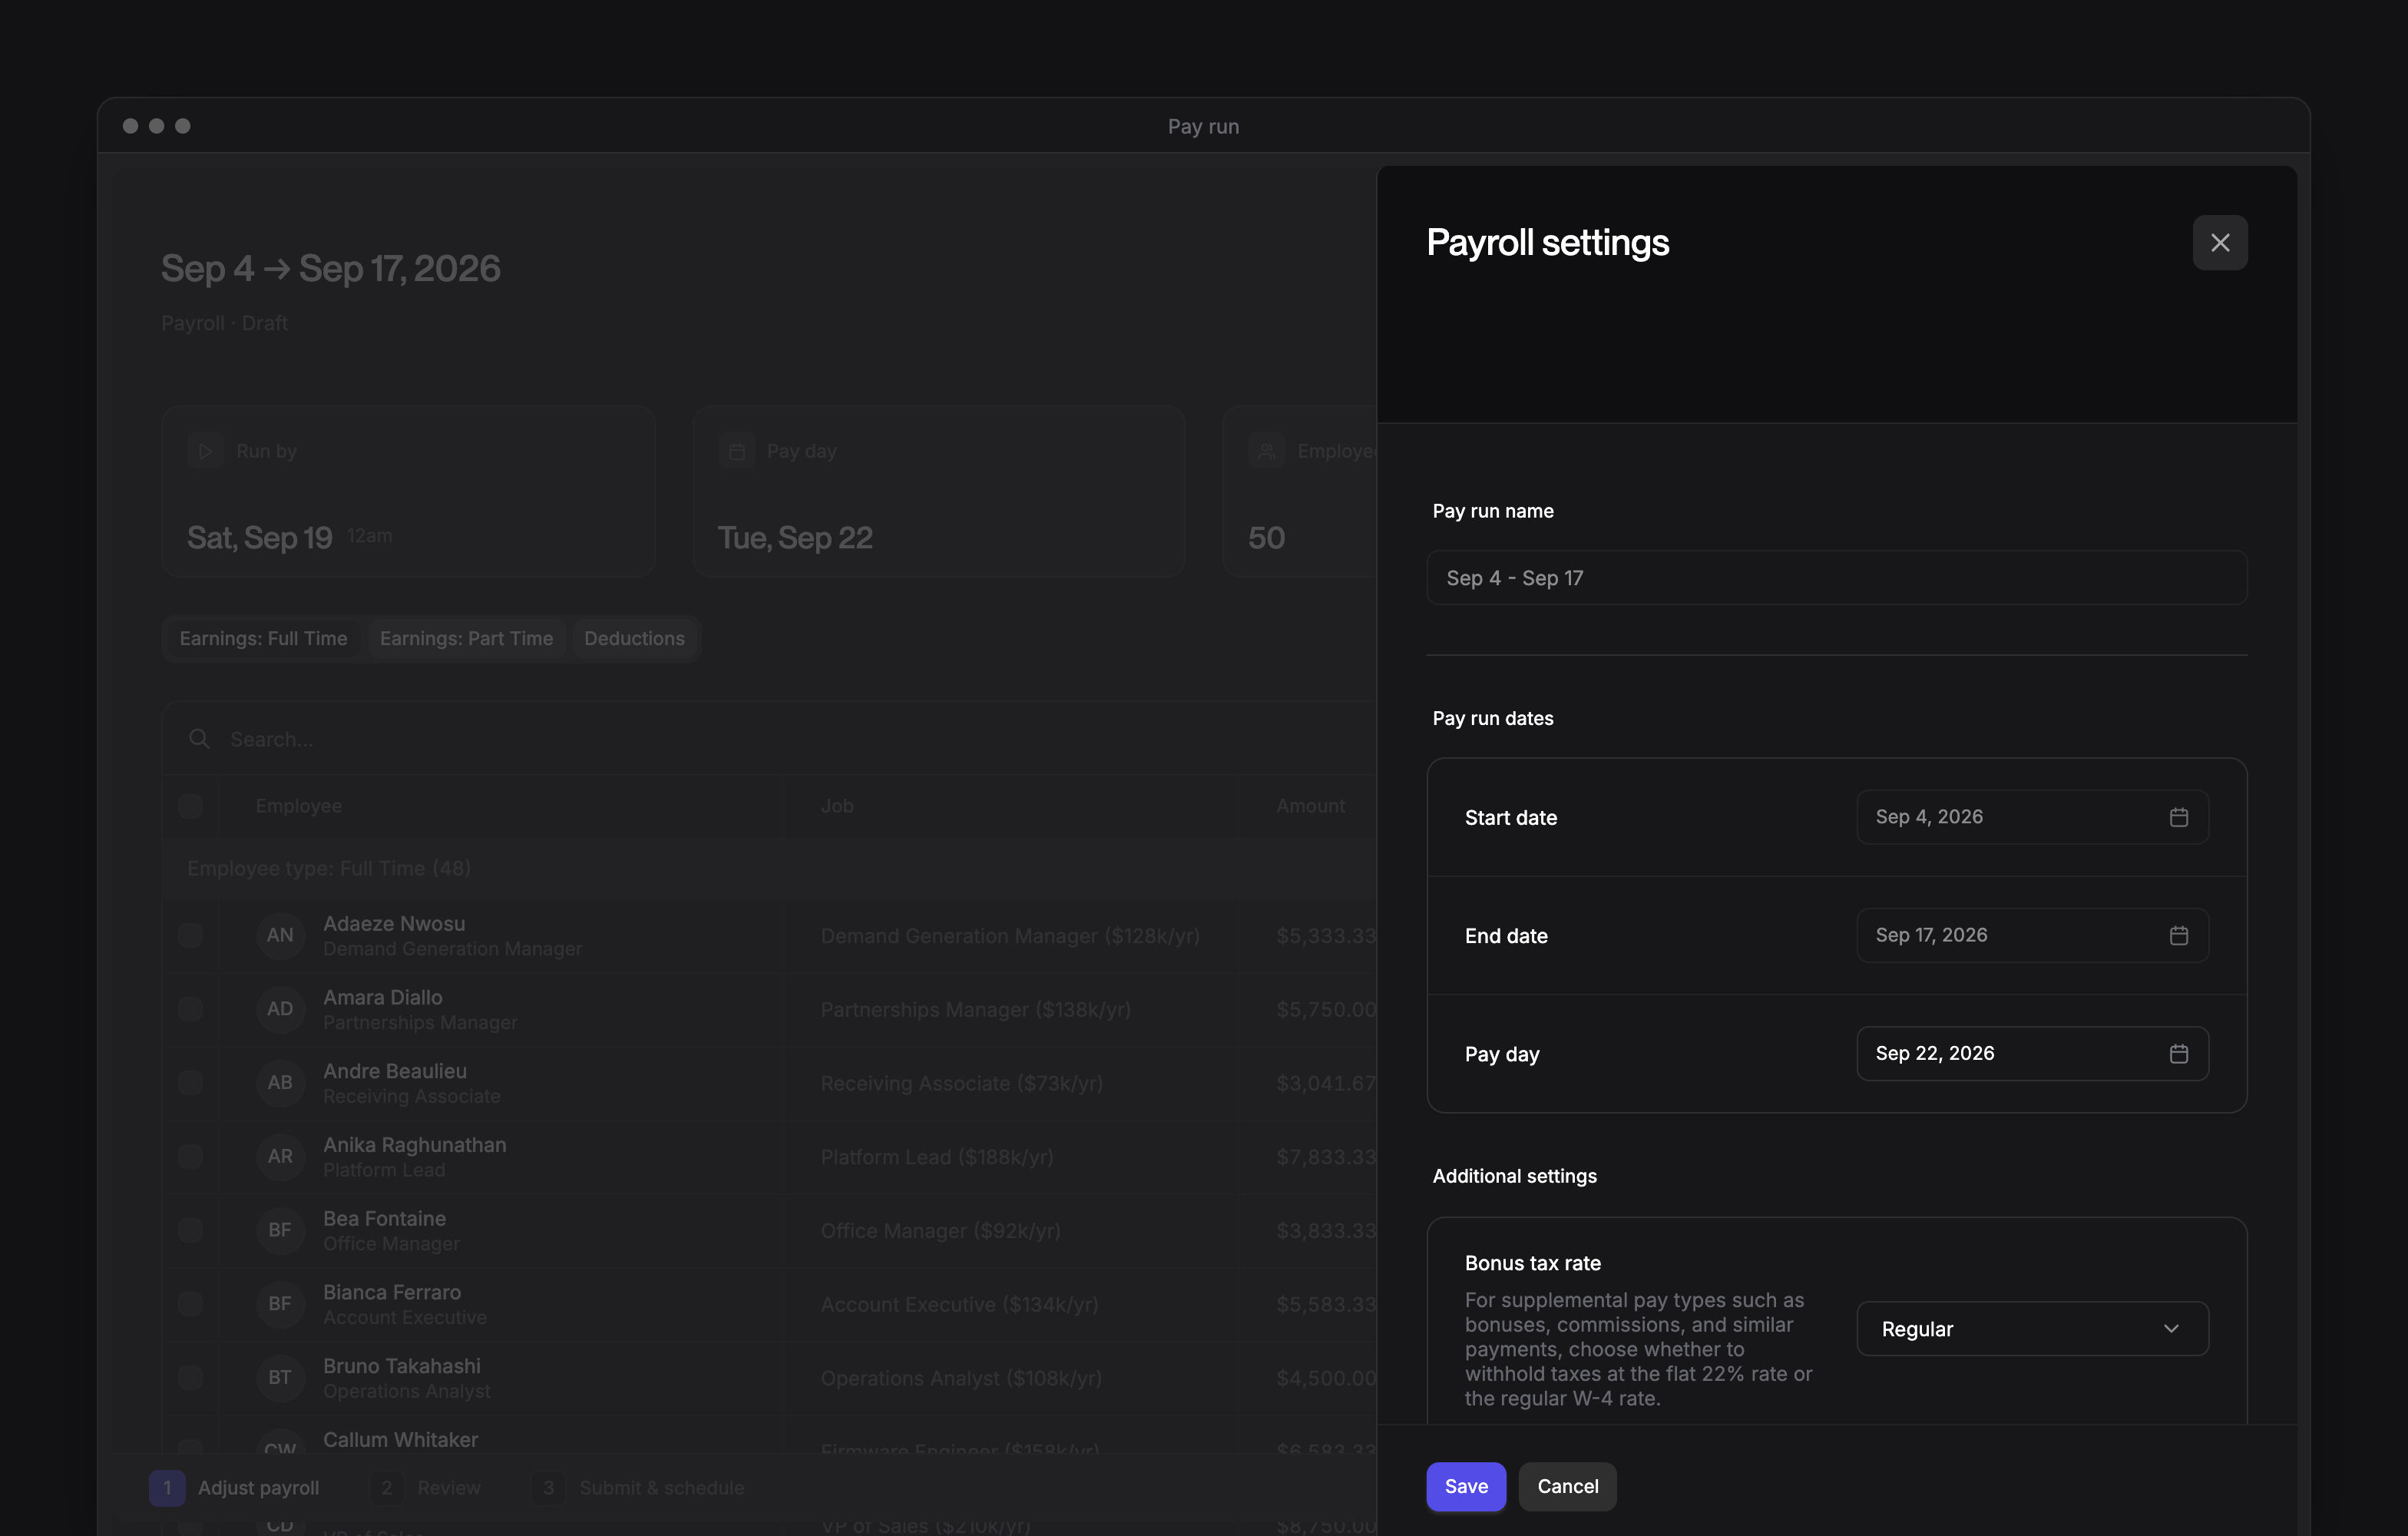Image resolution: width=2408 pixels, height=1536 pixels.
Task: Select all employees header checkbox
Action: pyautogui.click(x=190, y=806)
